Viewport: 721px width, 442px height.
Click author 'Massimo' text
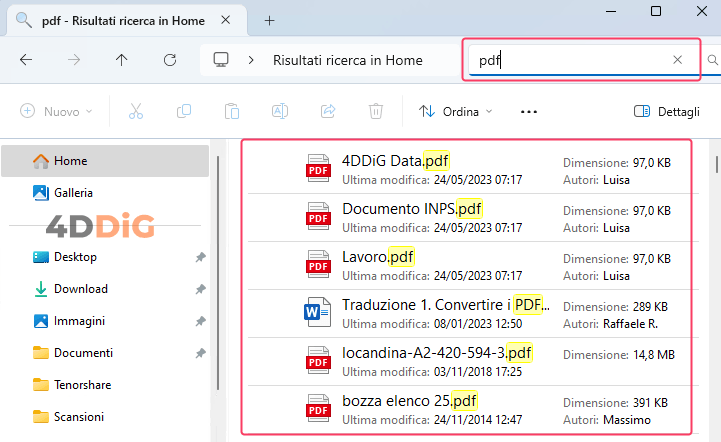[627, 420]
